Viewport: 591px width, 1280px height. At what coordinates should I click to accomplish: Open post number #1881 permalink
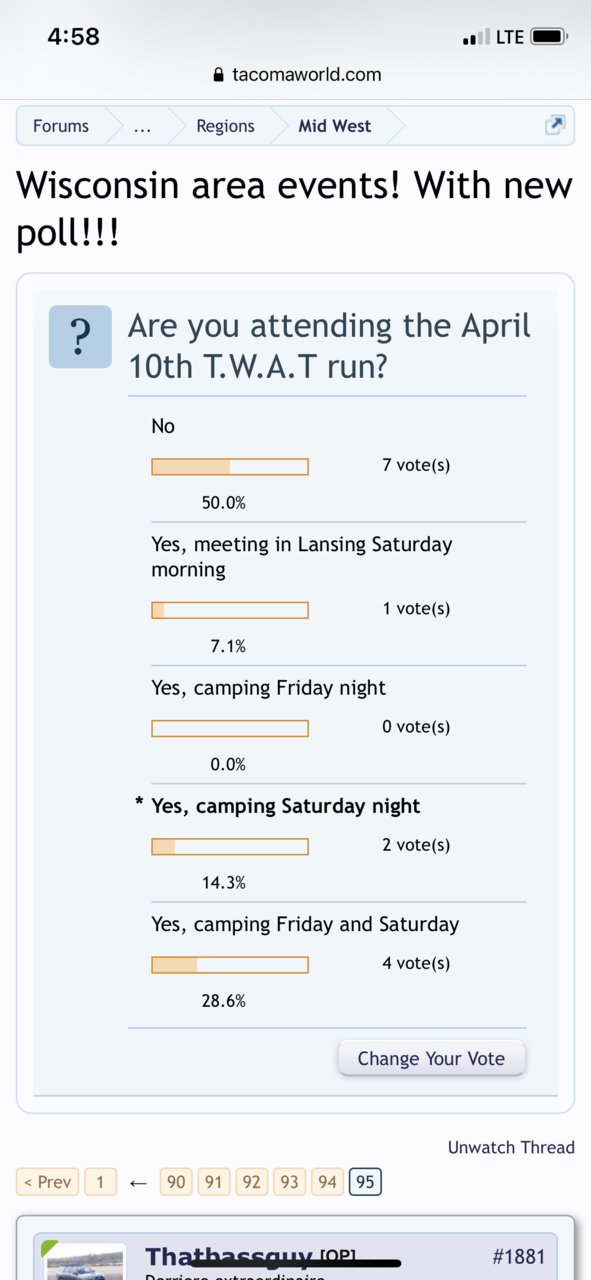[x=519, y=1256]
